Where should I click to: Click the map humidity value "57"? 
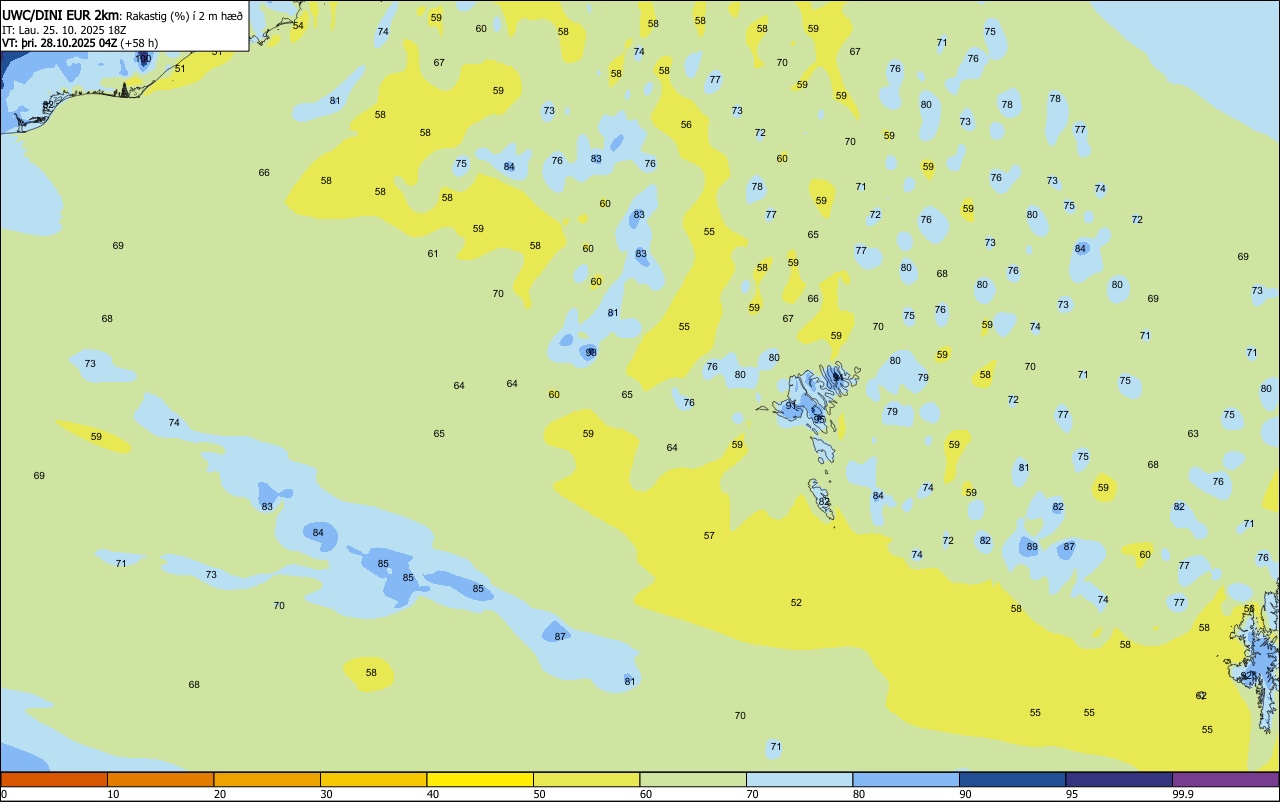coord(709,536)
